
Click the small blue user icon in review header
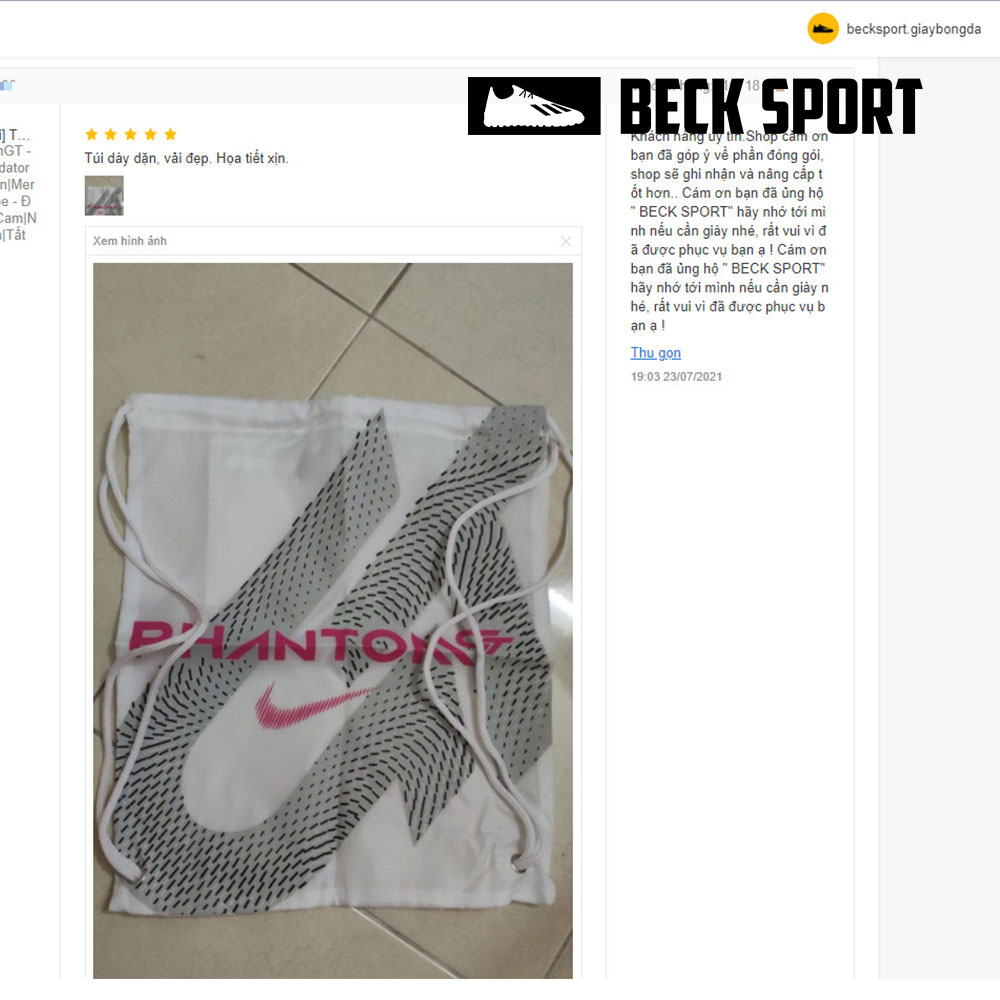[x=7, y=85]
